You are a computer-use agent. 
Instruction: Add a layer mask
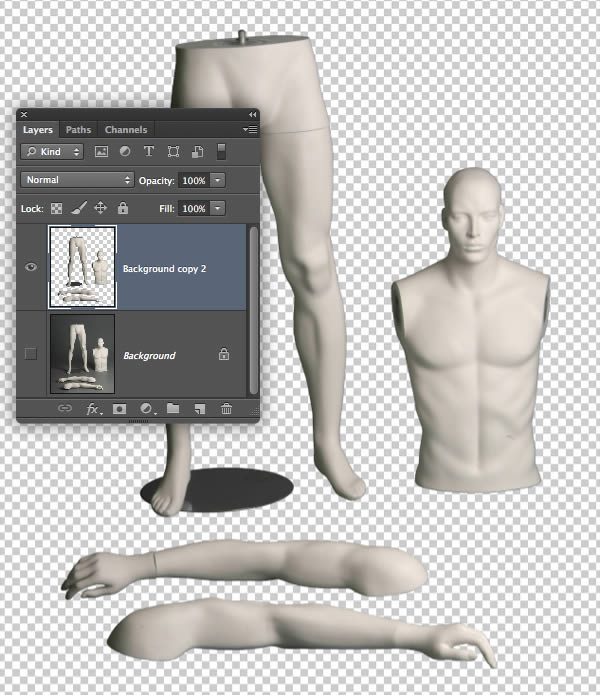pyautogui.click(x=119, y=409)
